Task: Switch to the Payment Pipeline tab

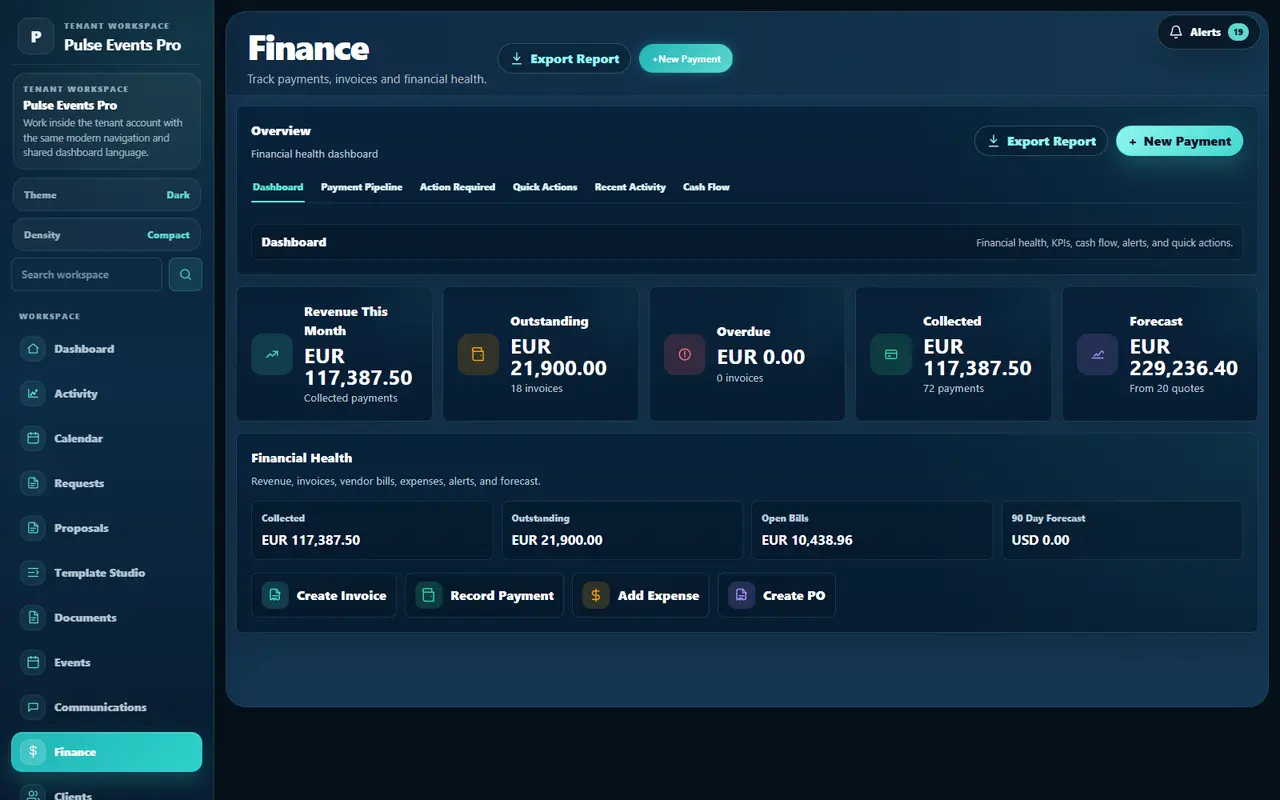Action: point(362,187)
